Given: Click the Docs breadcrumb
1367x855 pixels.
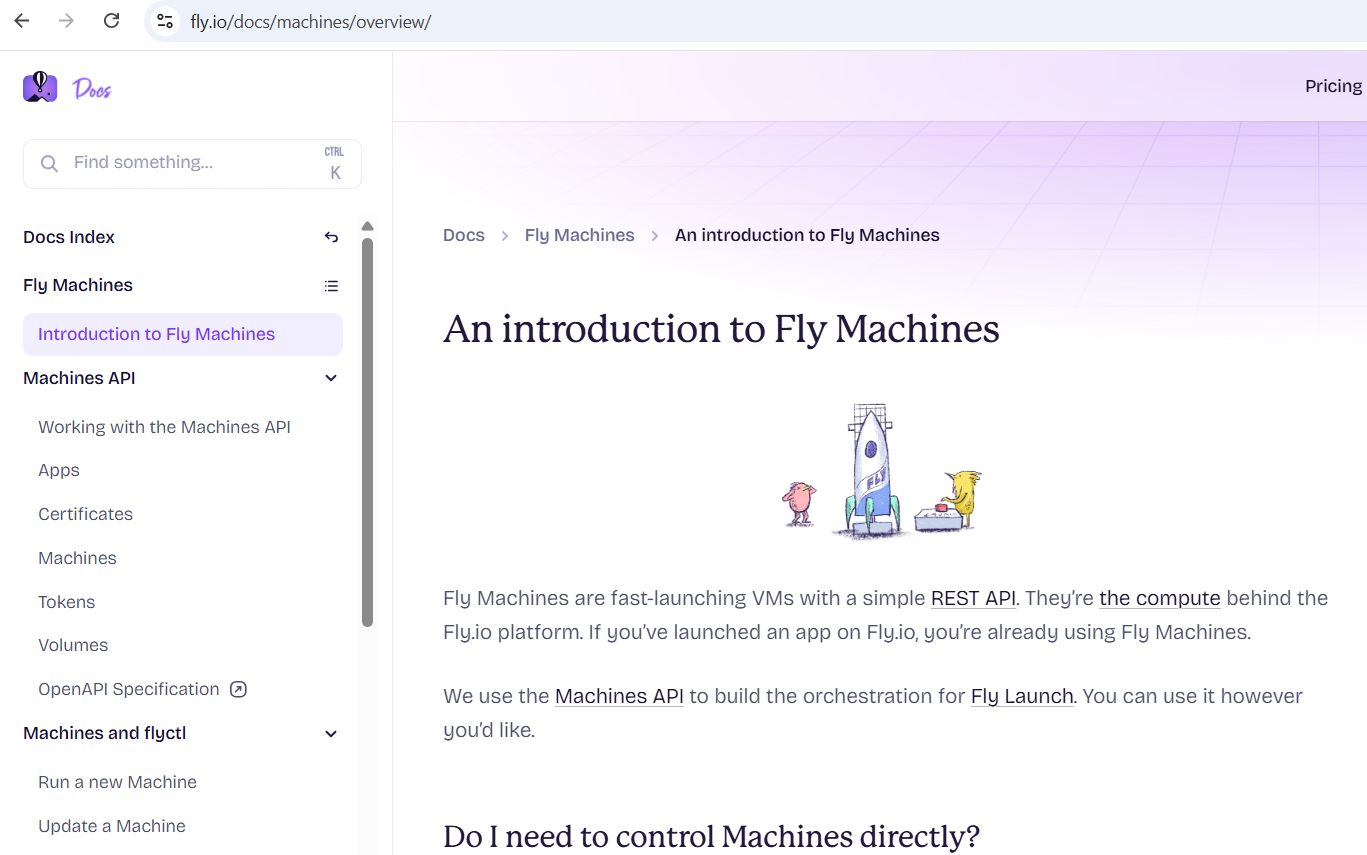Looking at the screenshot, I should (x=464, y=235).
